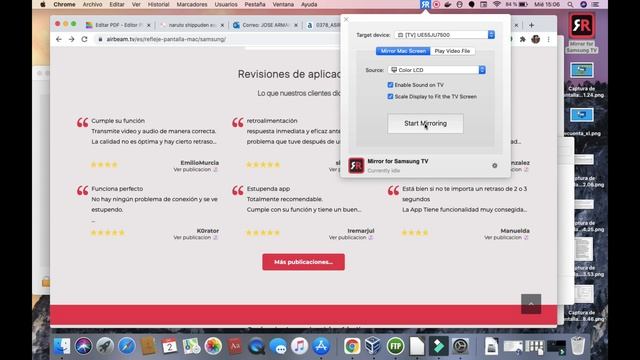Toggle Scale Display to Fit the TV Screen
Image resolution: width=640 pixels, height=360 pixels.
click(390, 97)
